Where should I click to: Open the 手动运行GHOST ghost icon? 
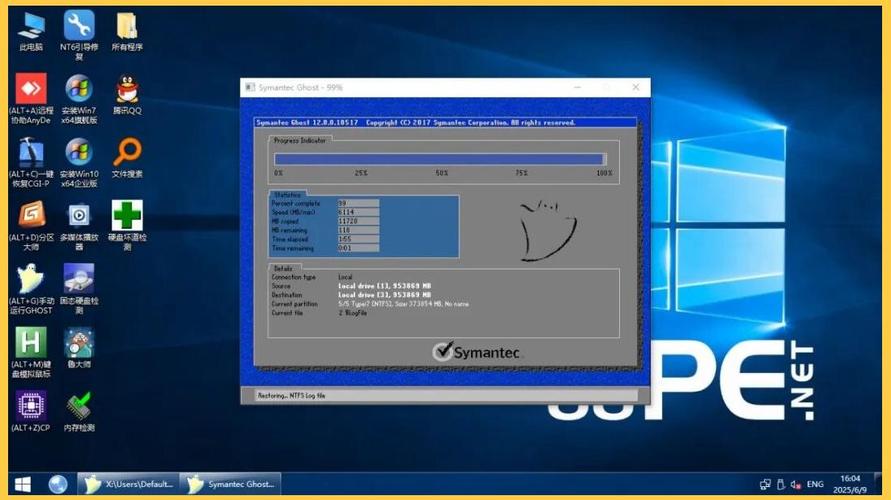tap(31, 279)
